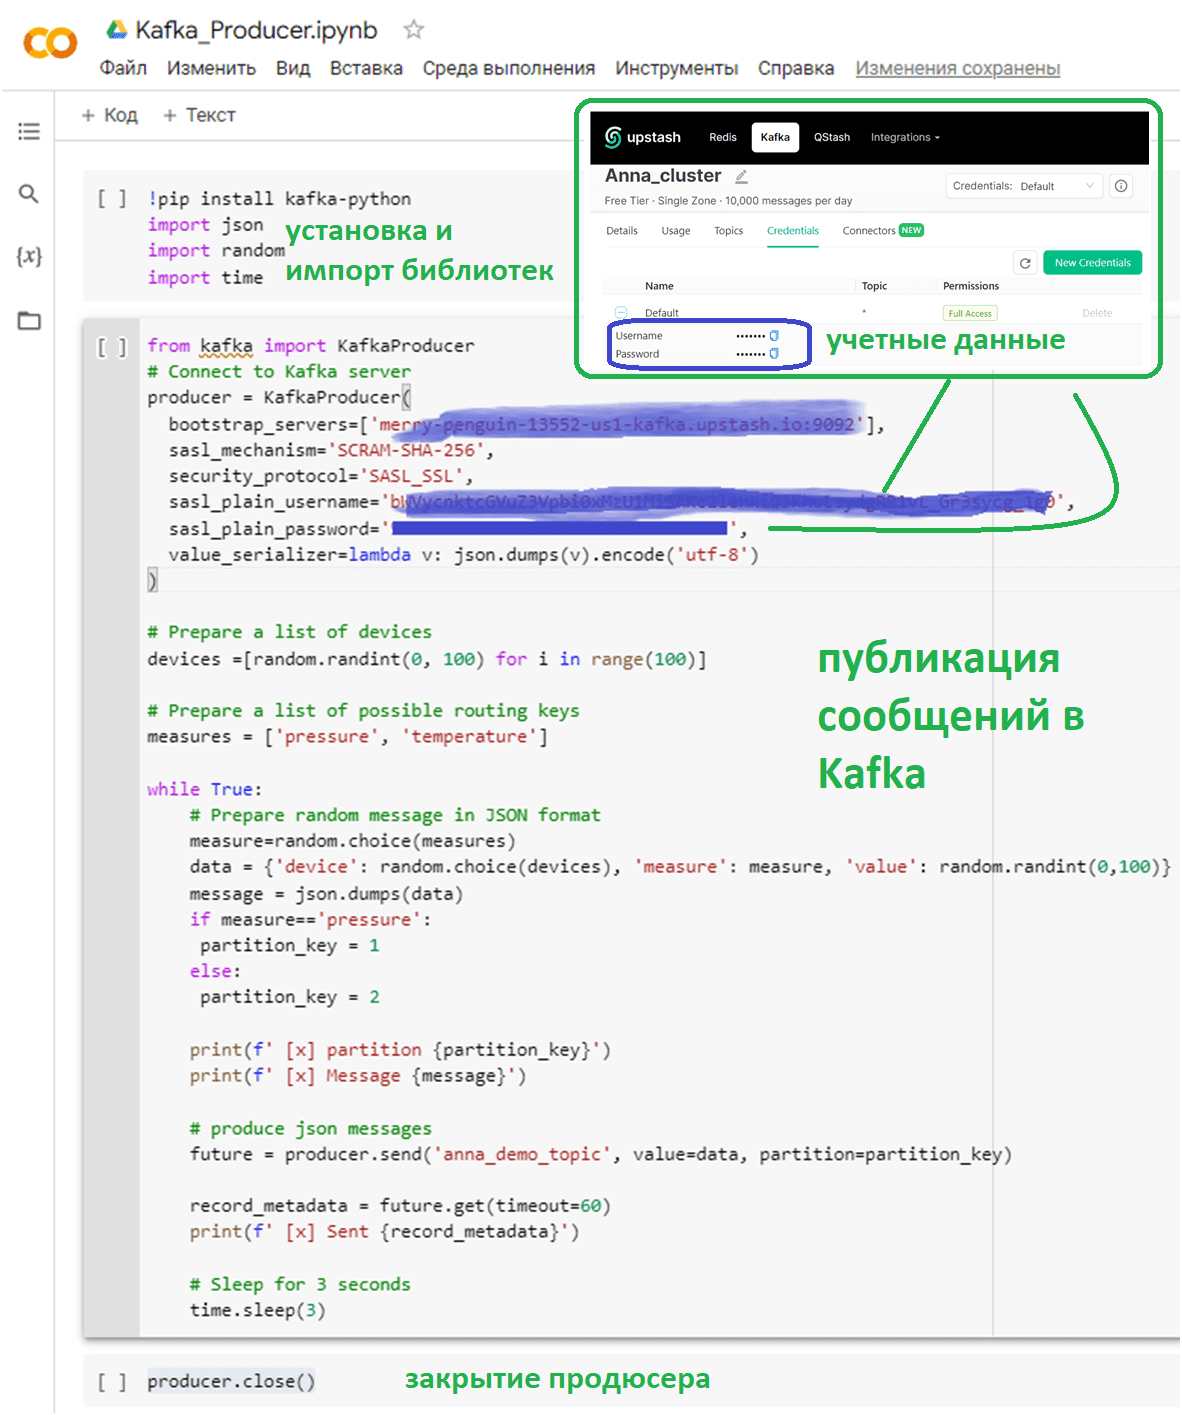Add a code cell with + Код
1182x1415 pixels.
pyautogui.click(x=109, y=115)
